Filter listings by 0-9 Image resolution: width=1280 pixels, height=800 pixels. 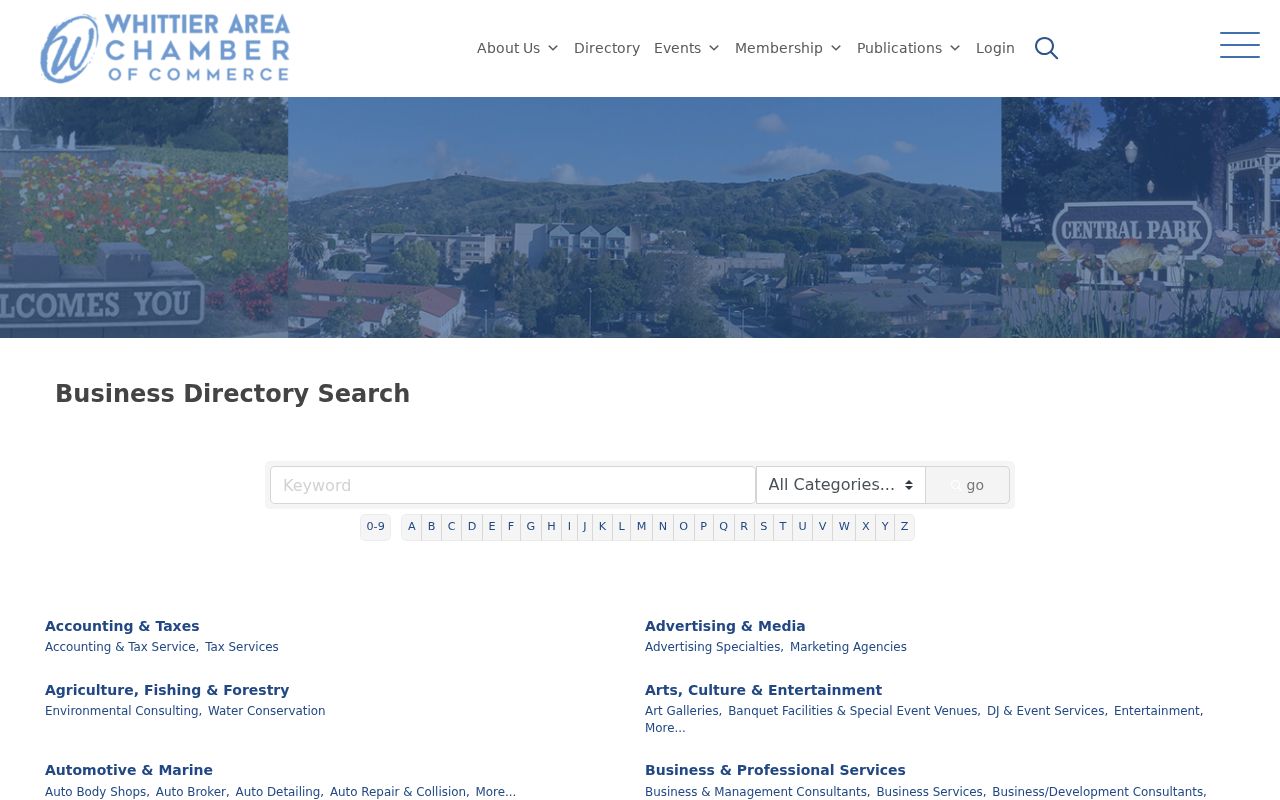coord(375,527)
